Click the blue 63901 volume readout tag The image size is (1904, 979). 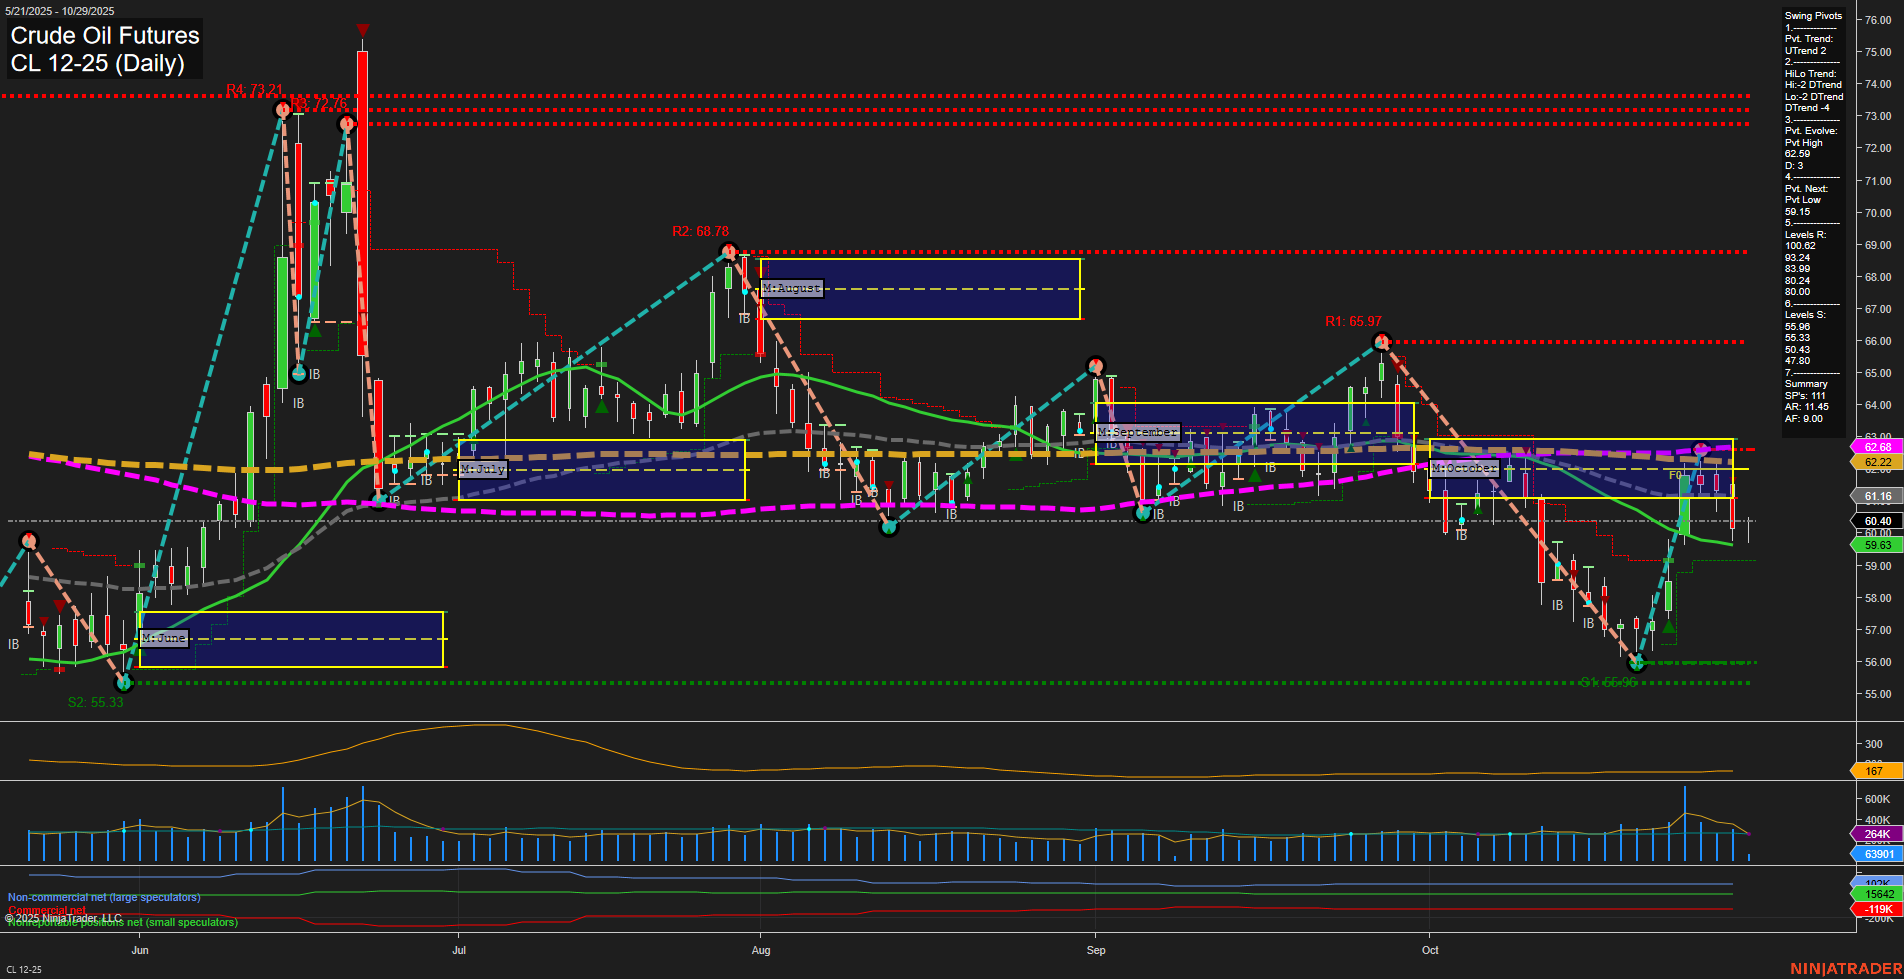[x=1877, y=853]
